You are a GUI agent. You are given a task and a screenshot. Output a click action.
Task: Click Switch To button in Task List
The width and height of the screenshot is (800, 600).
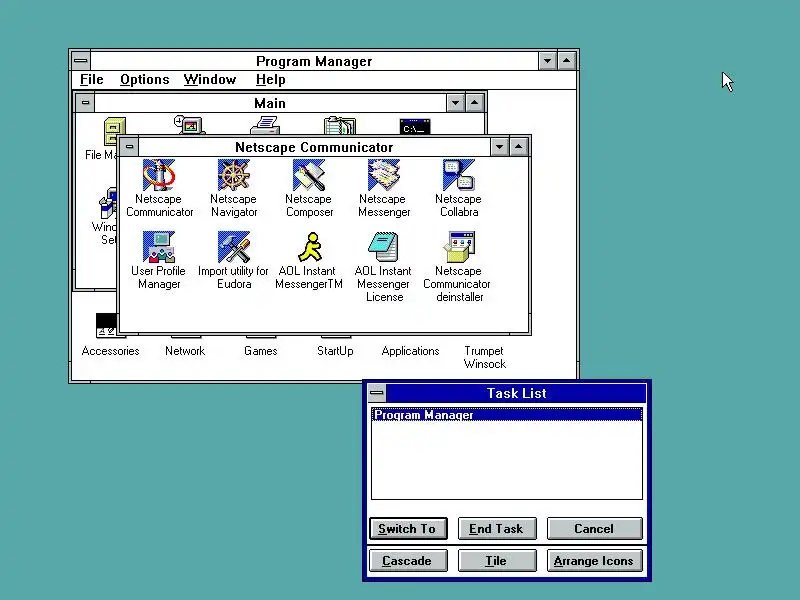pos(408,529)
